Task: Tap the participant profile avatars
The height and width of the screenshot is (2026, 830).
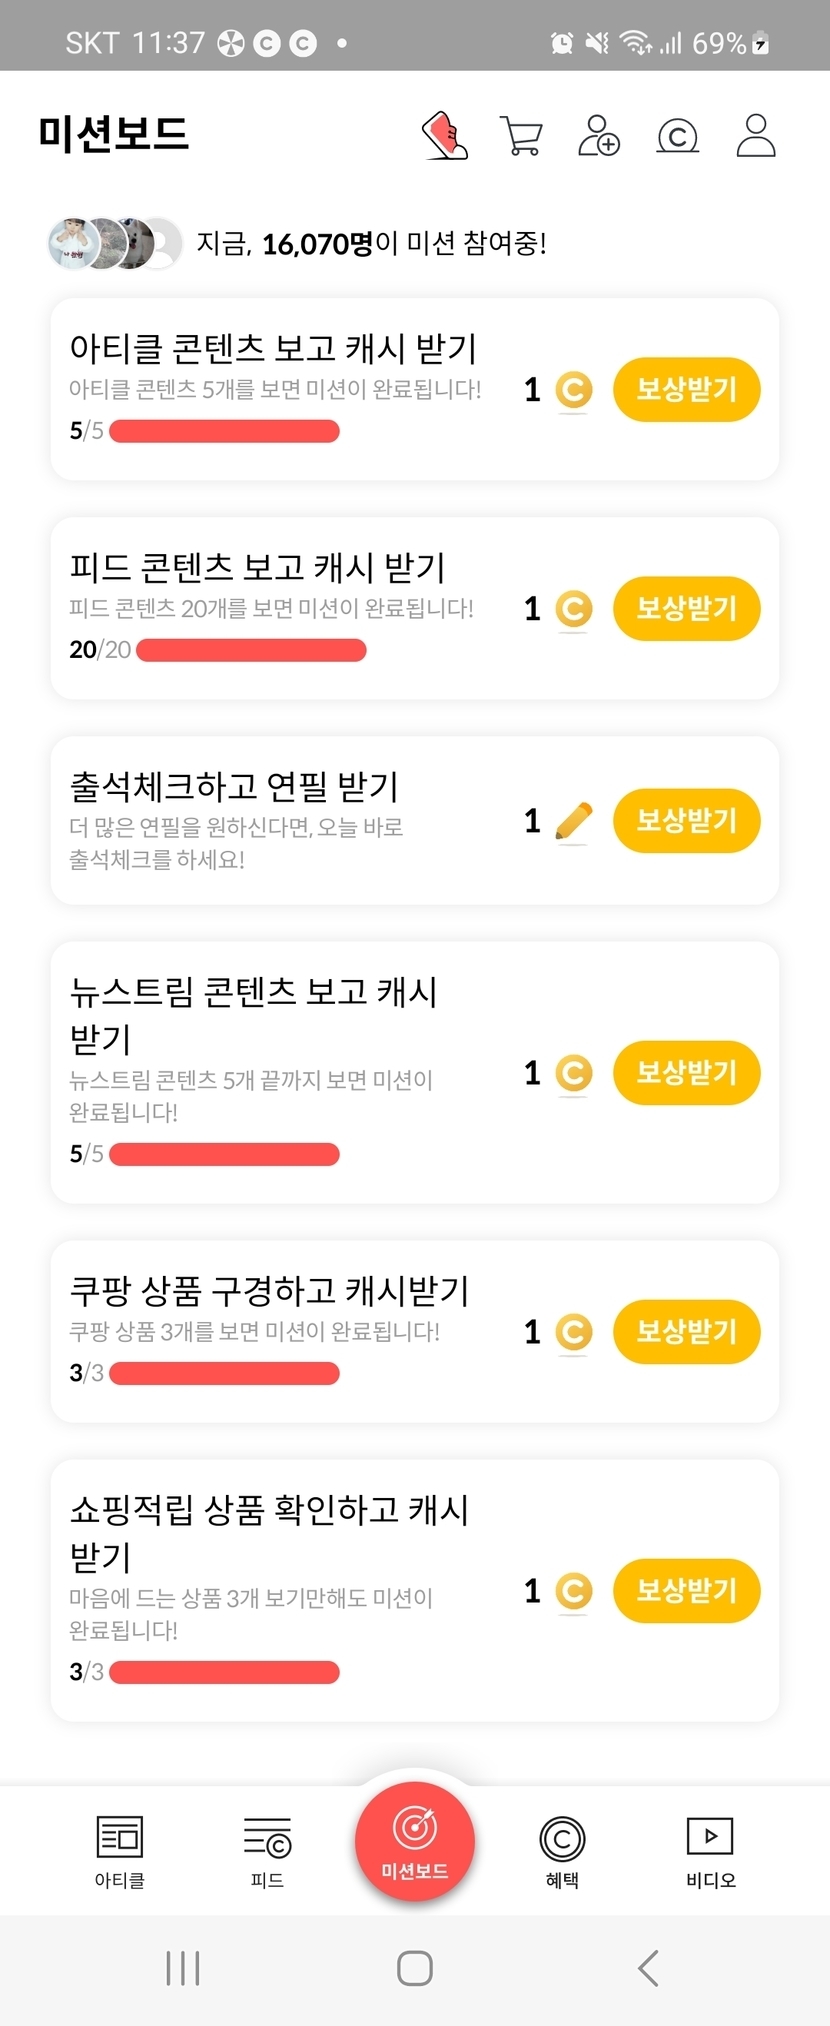Action: click(115, 243)
